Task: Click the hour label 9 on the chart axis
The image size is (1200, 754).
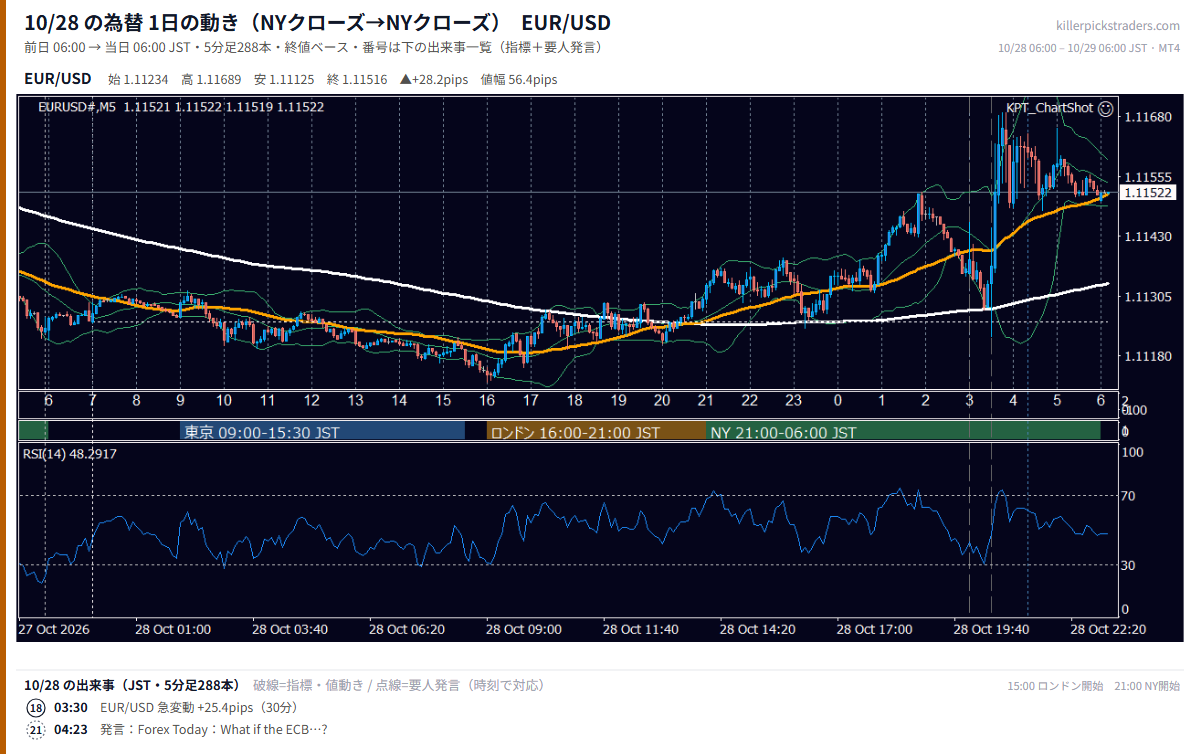Action: [x=180, y=400]
